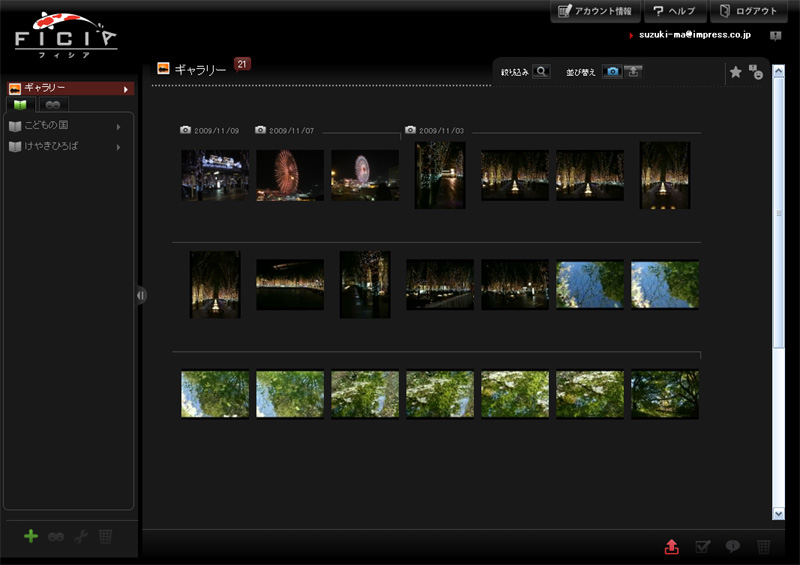Screen dimensions: 800x565
Task: Open album settings wrench icon
Action: [81, 536]
